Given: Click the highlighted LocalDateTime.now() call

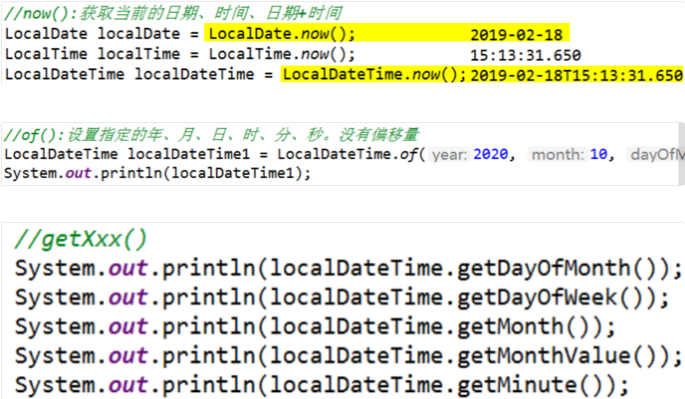Looking at the screenshot, I should [x=374, y=74].
